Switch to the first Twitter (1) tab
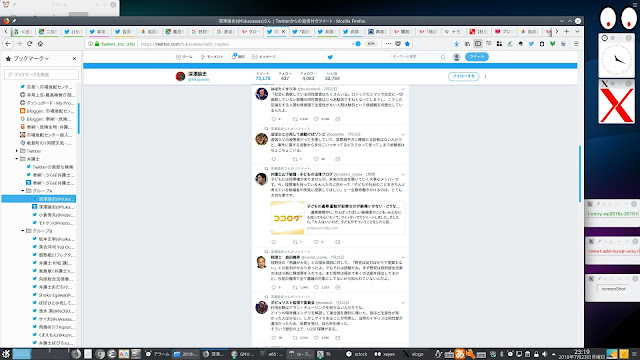640x360 pixels. pos(73,31)
